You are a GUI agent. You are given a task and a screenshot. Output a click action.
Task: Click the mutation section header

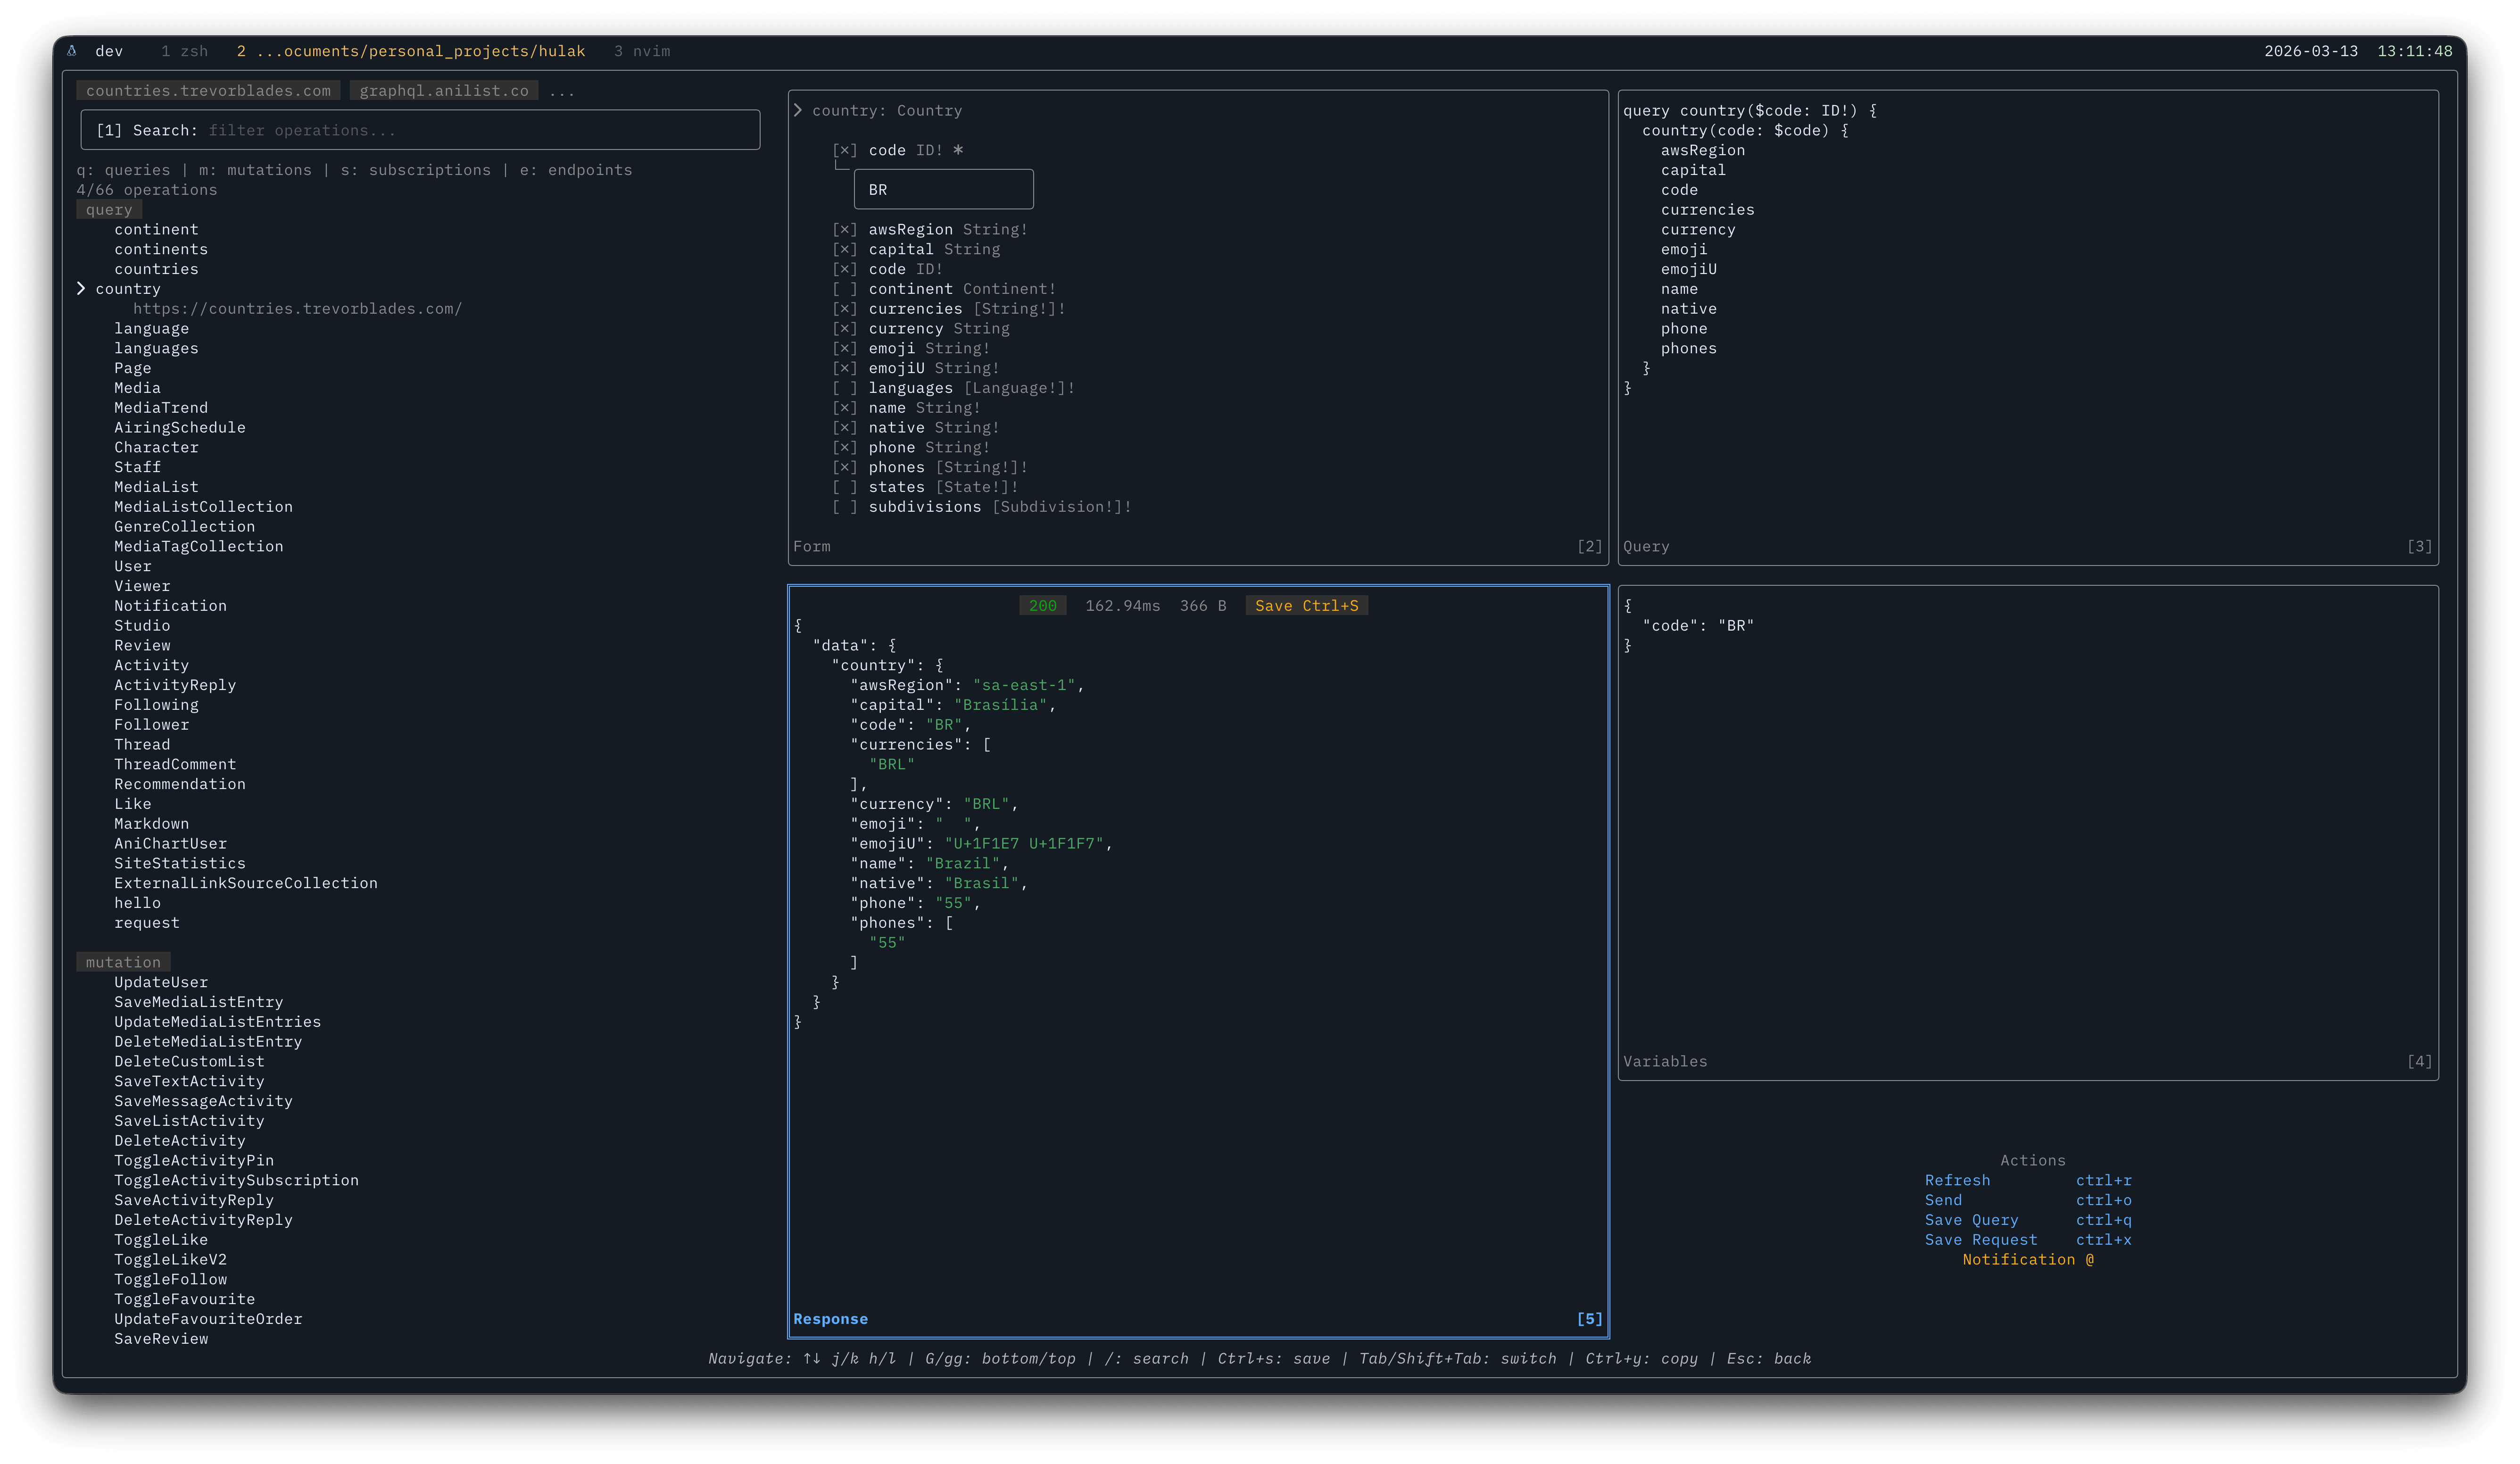pyautogui.click(x=123, y=962)
